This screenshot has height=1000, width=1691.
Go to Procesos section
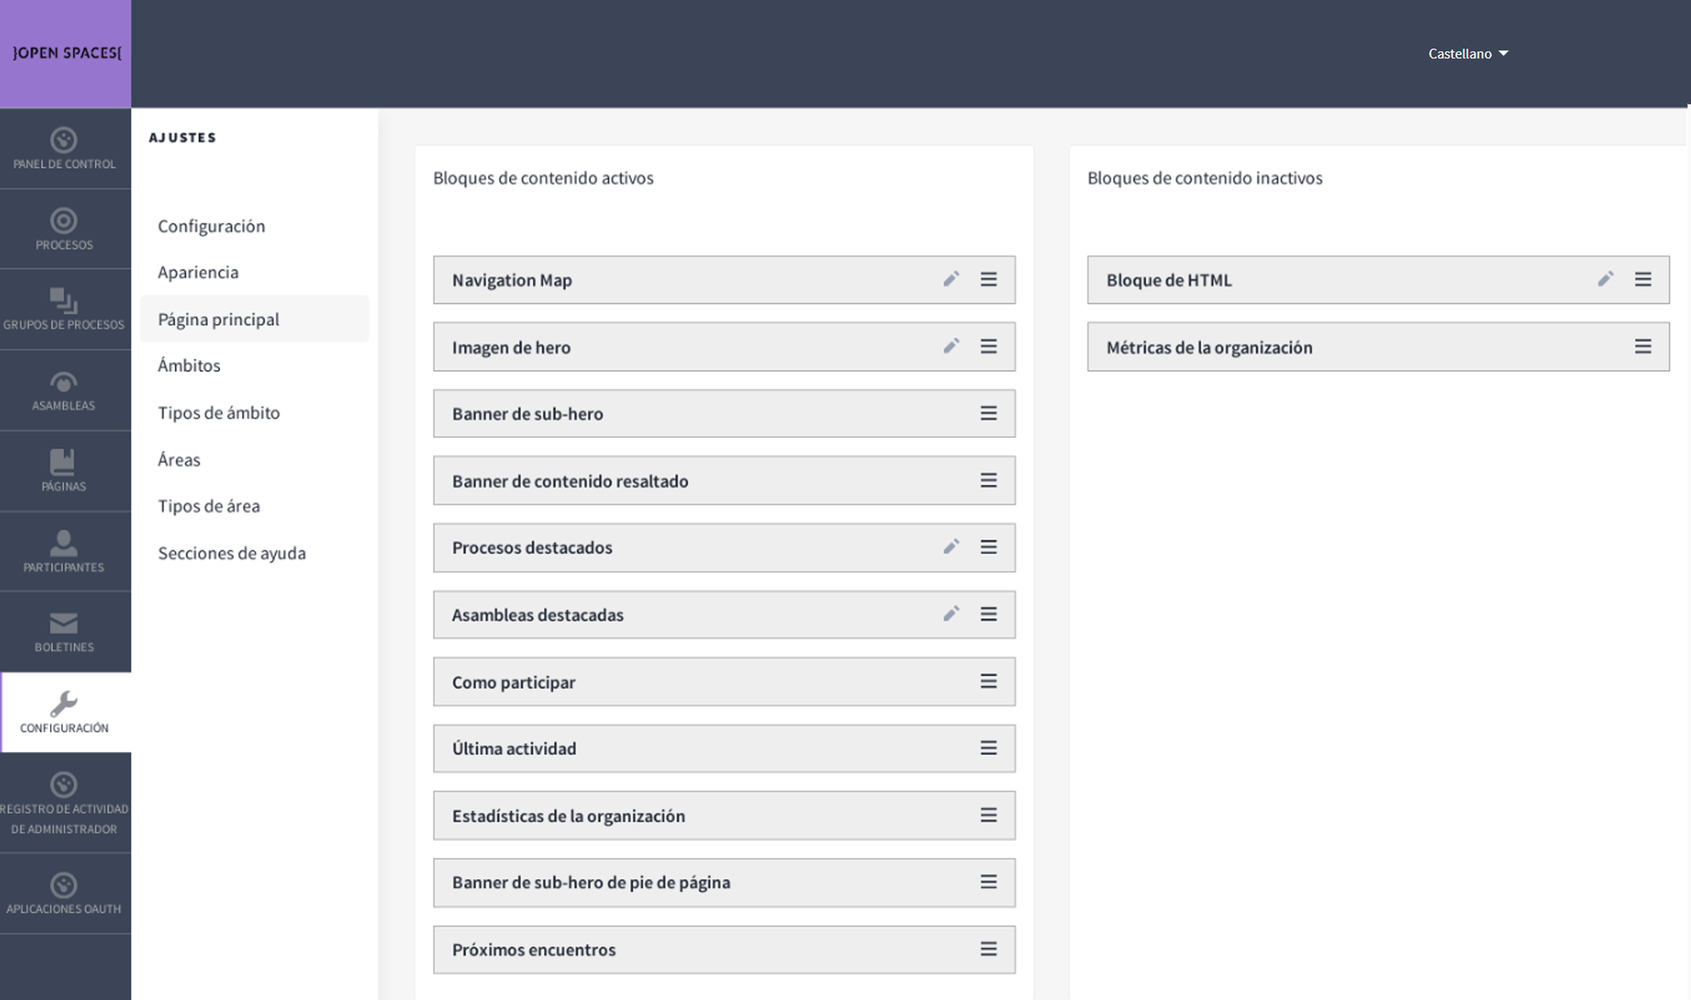point(64,229)
